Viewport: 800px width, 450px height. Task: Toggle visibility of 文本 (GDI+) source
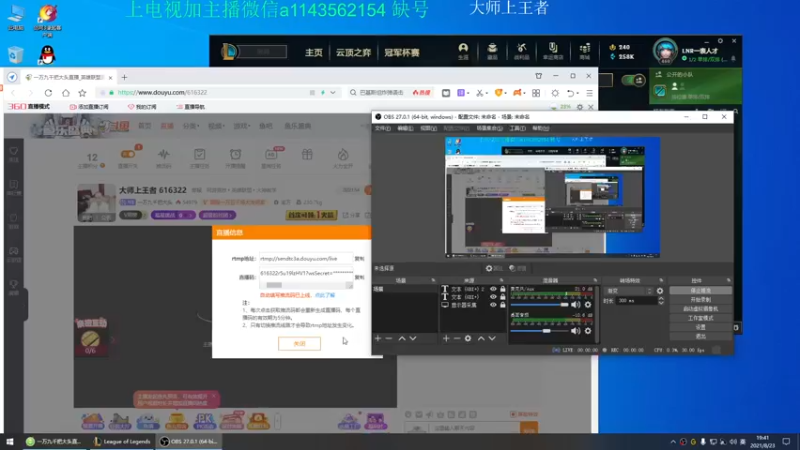(493, 297)
